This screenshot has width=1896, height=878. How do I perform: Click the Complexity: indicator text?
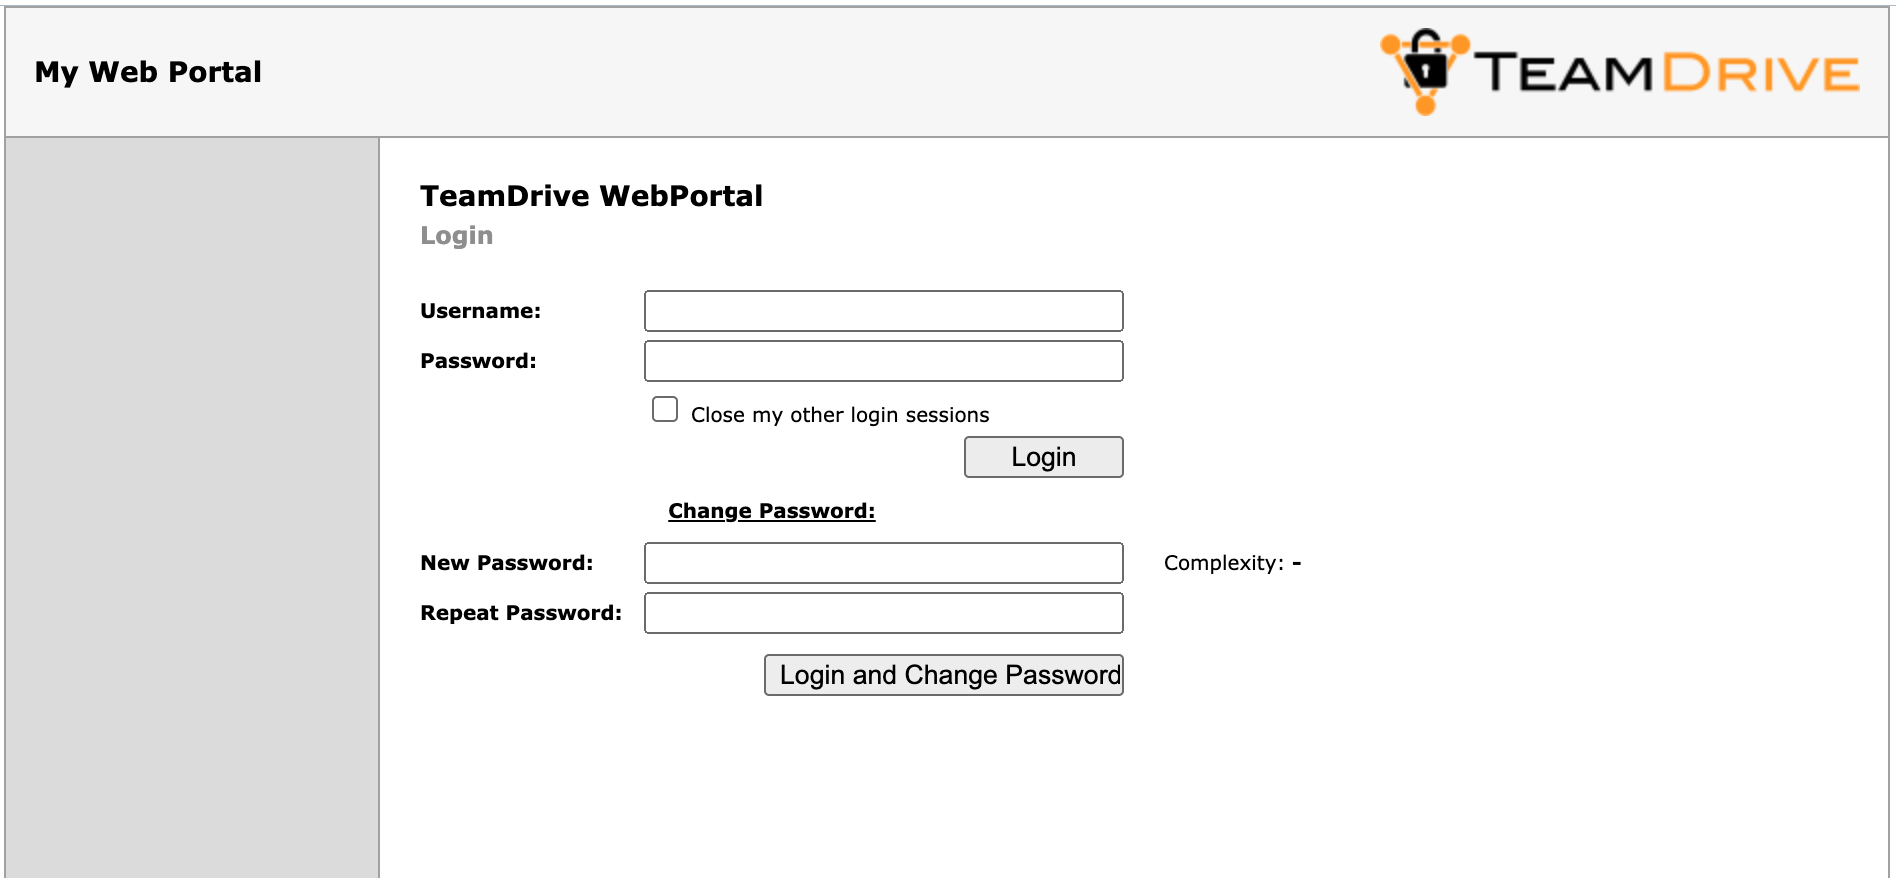pos(1232,563)
